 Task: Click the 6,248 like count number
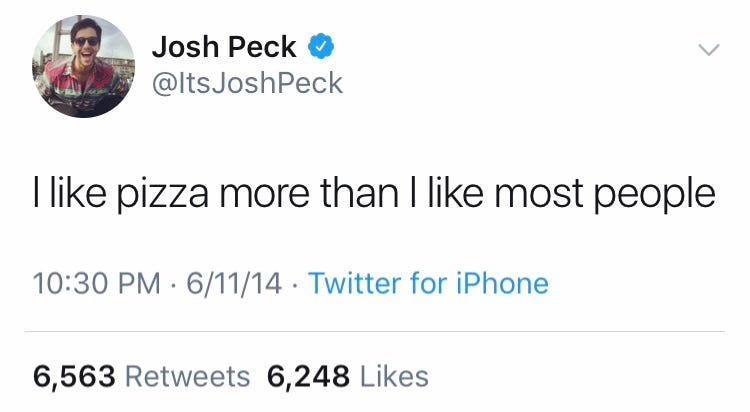308,376
